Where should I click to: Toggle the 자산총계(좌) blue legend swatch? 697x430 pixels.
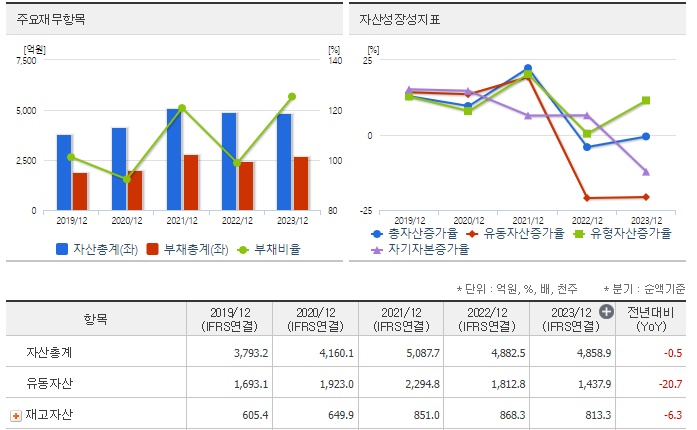point(62,249)
